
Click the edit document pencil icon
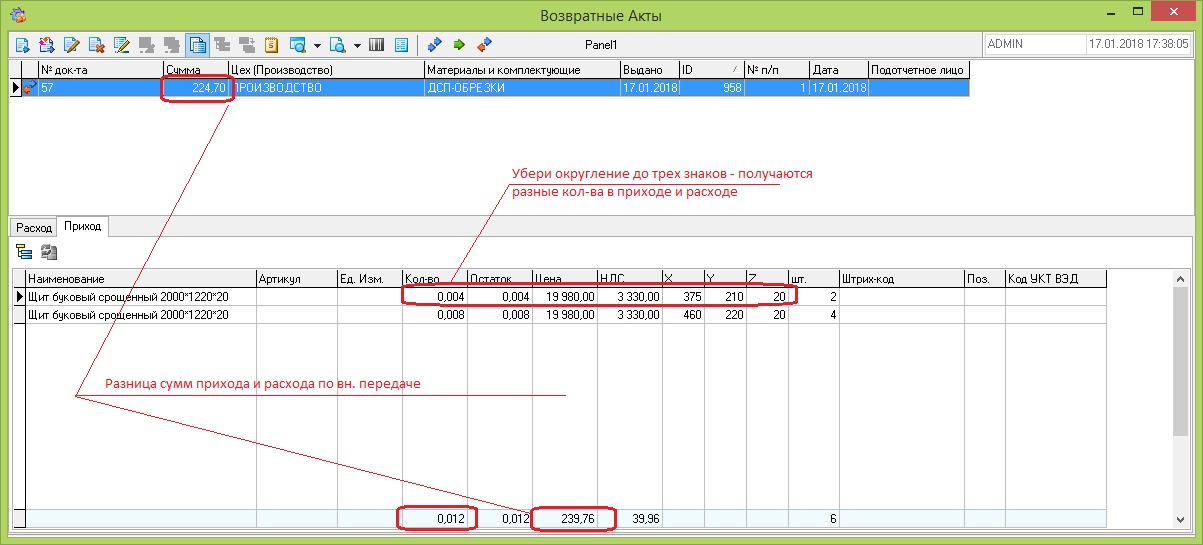(x=71, y=45)
